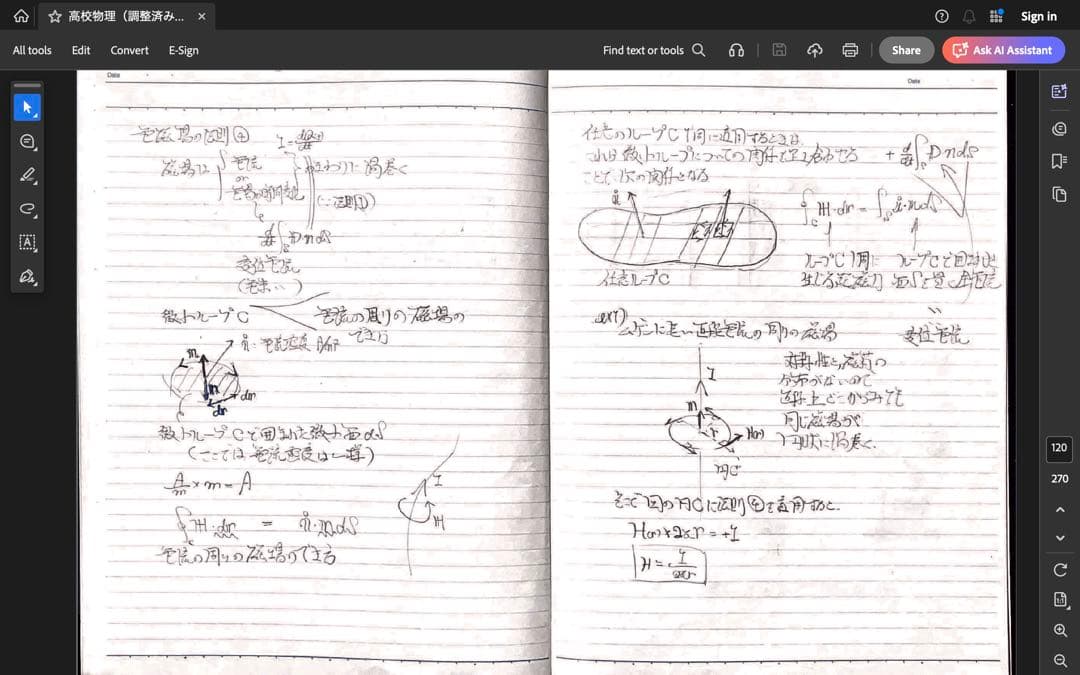
Task: Expand the pencil tool options arrow
Action: coord(36,184)
